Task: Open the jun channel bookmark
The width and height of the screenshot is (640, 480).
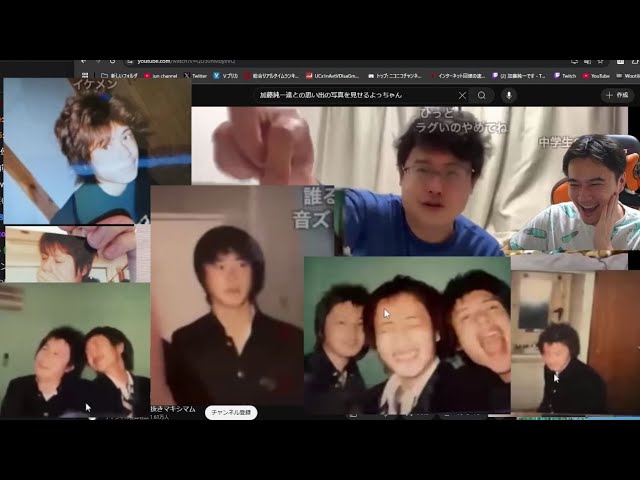Action: point(161,76)
